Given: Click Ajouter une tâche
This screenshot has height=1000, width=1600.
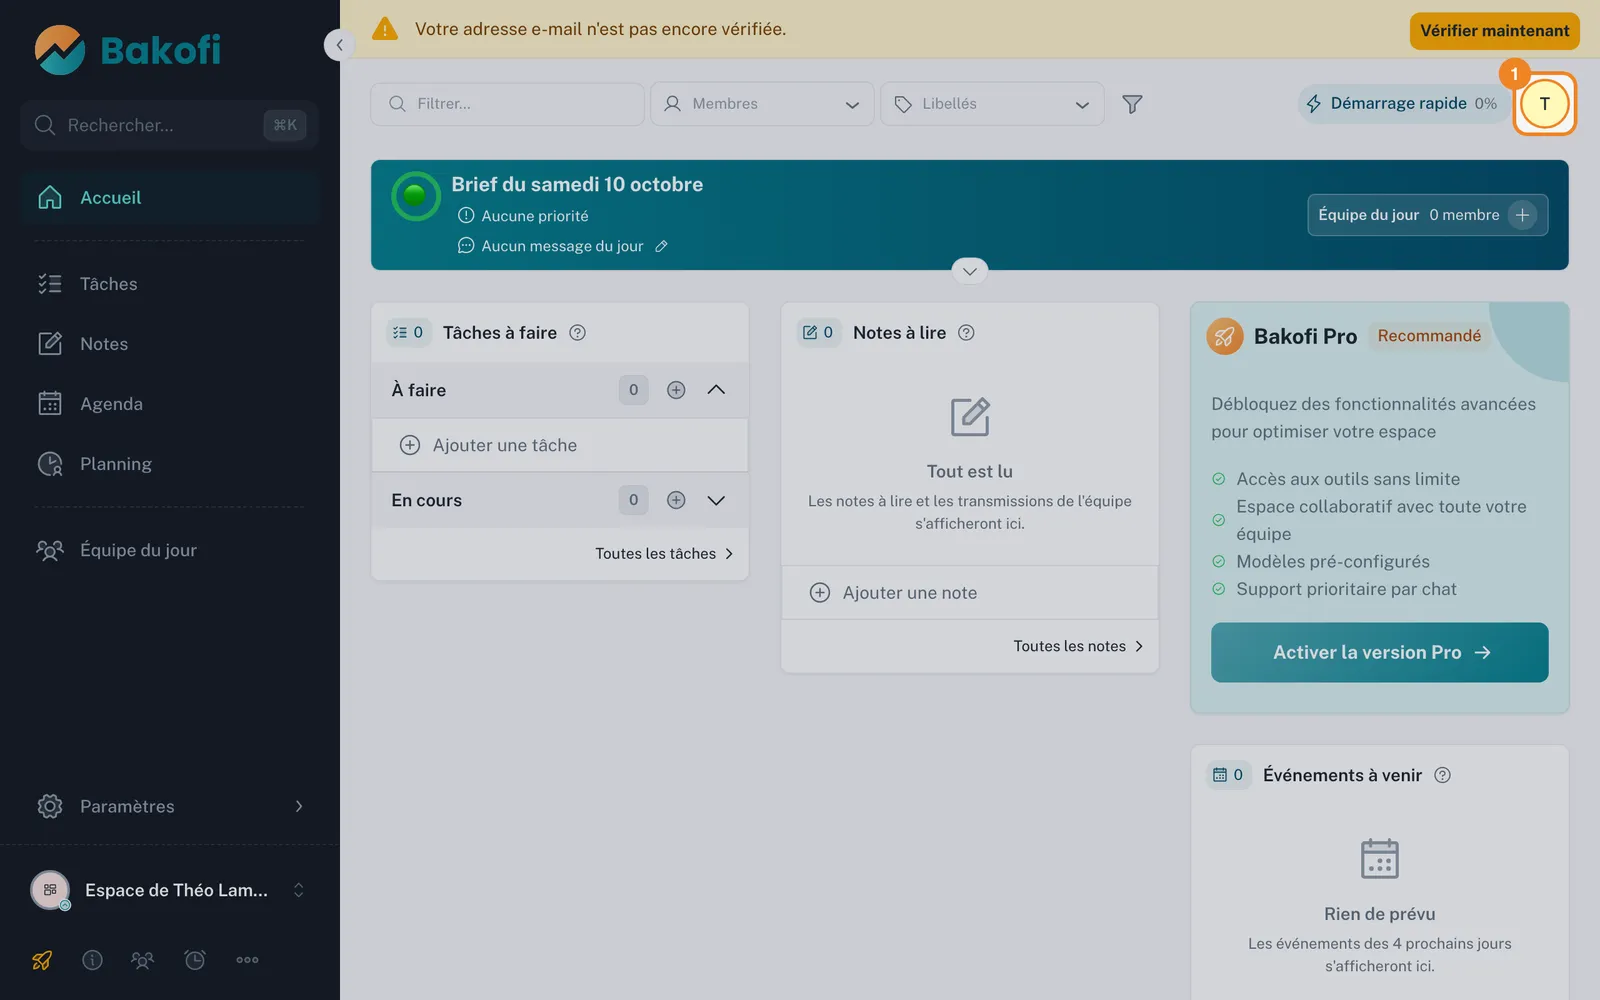Looking at the screenshot, I should point(560,445).
